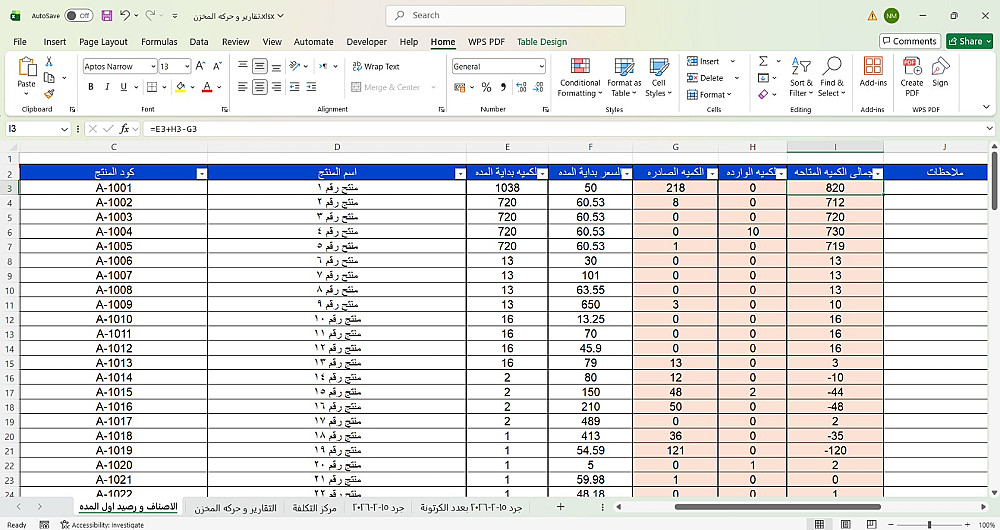Toggle Wrap Text

tap(376, 66)
